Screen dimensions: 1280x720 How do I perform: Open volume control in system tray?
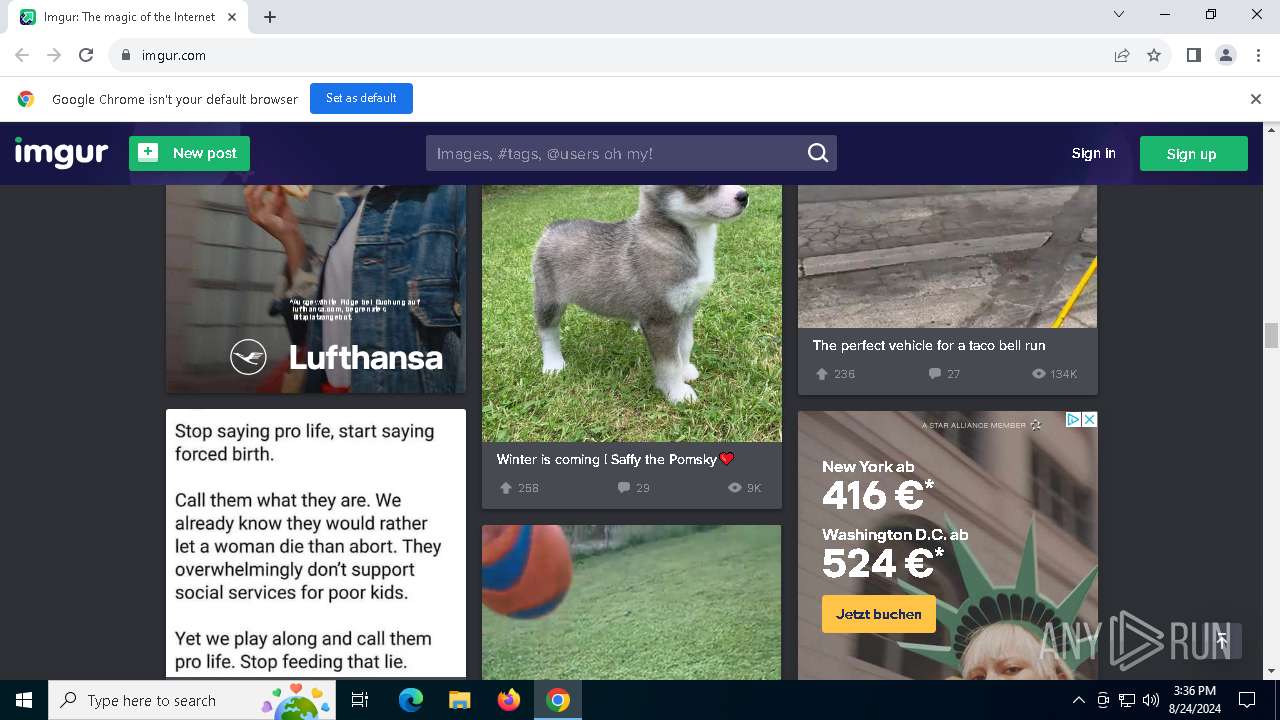(x=1151, y=700)
